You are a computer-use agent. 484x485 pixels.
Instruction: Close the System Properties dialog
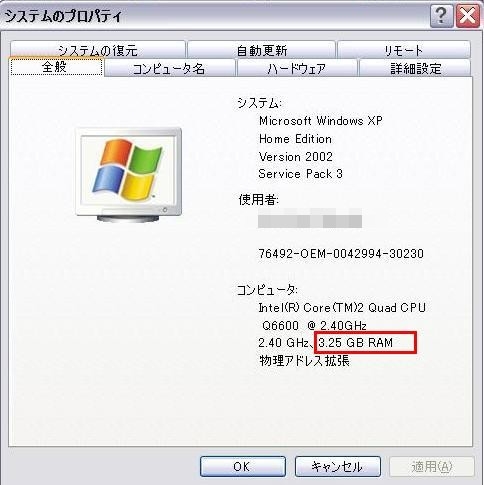pyautogui.click(x=468, y=15)
